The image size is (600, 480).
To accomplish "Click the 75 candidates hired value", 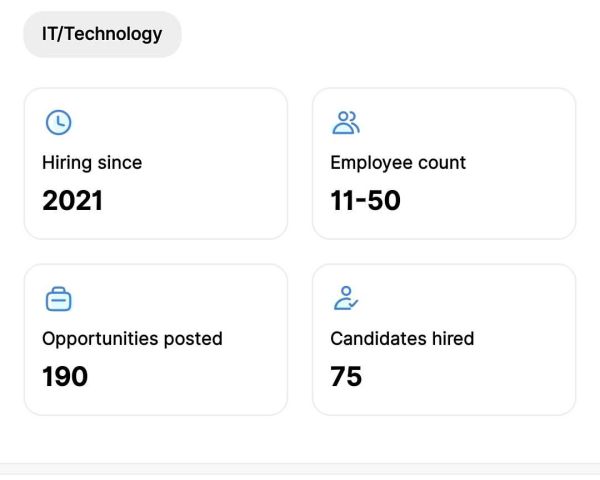I will point(346,377).
